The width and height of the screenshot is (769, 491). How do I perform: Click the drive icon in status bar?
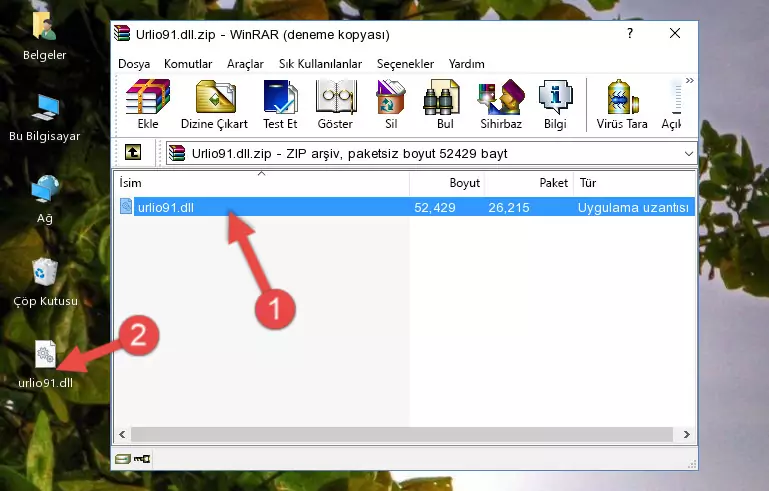tap(123, 459)
